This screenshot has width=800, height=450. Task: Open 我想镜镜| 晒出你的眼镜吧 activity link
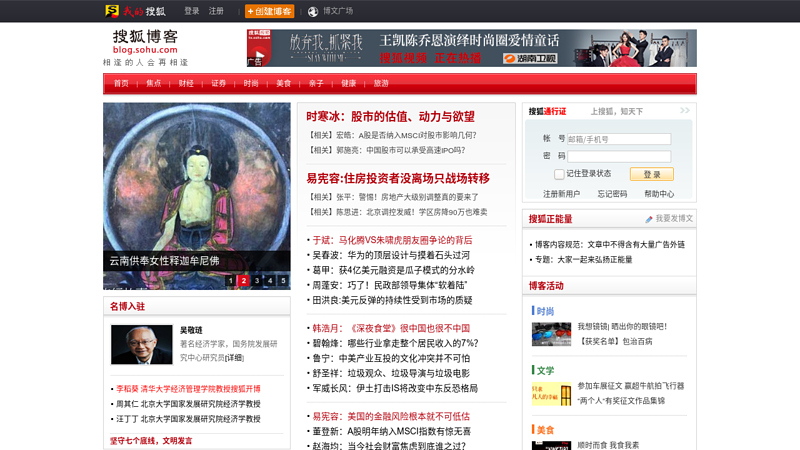[x=622, y=327]
